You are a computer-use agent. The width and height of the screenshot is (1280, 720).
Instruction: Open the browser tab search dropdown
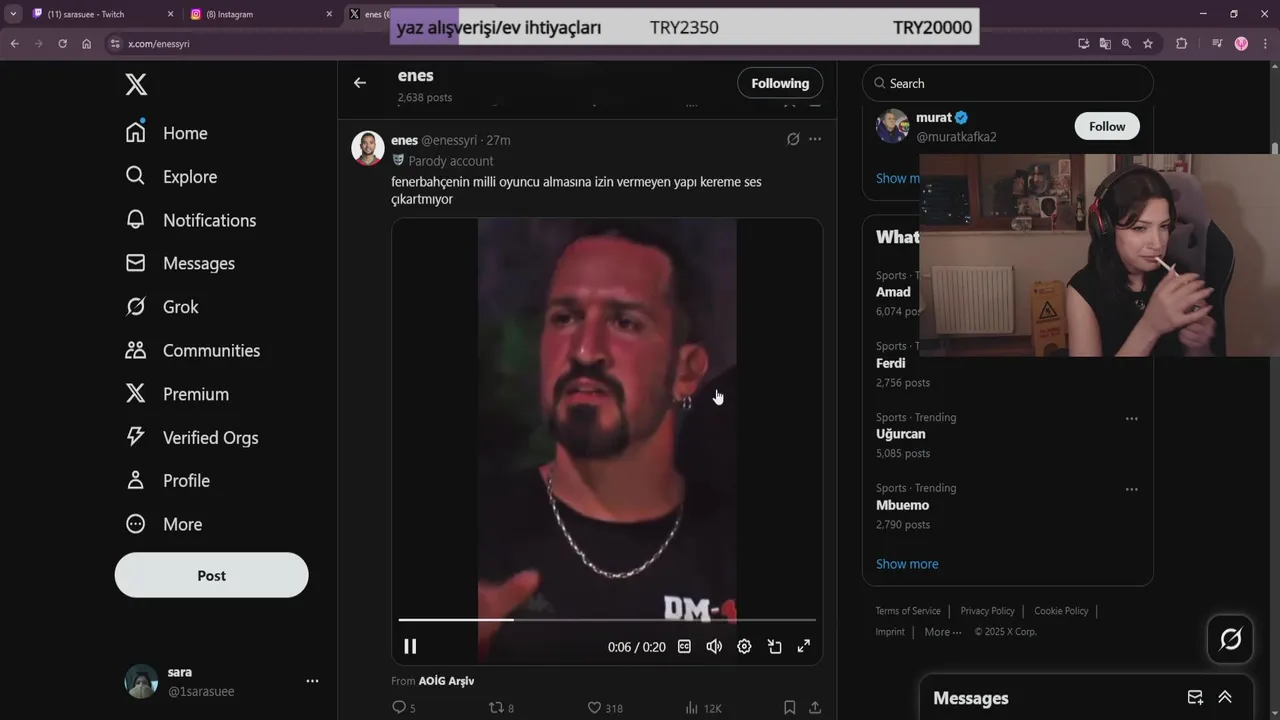click(x=13, y=14)
